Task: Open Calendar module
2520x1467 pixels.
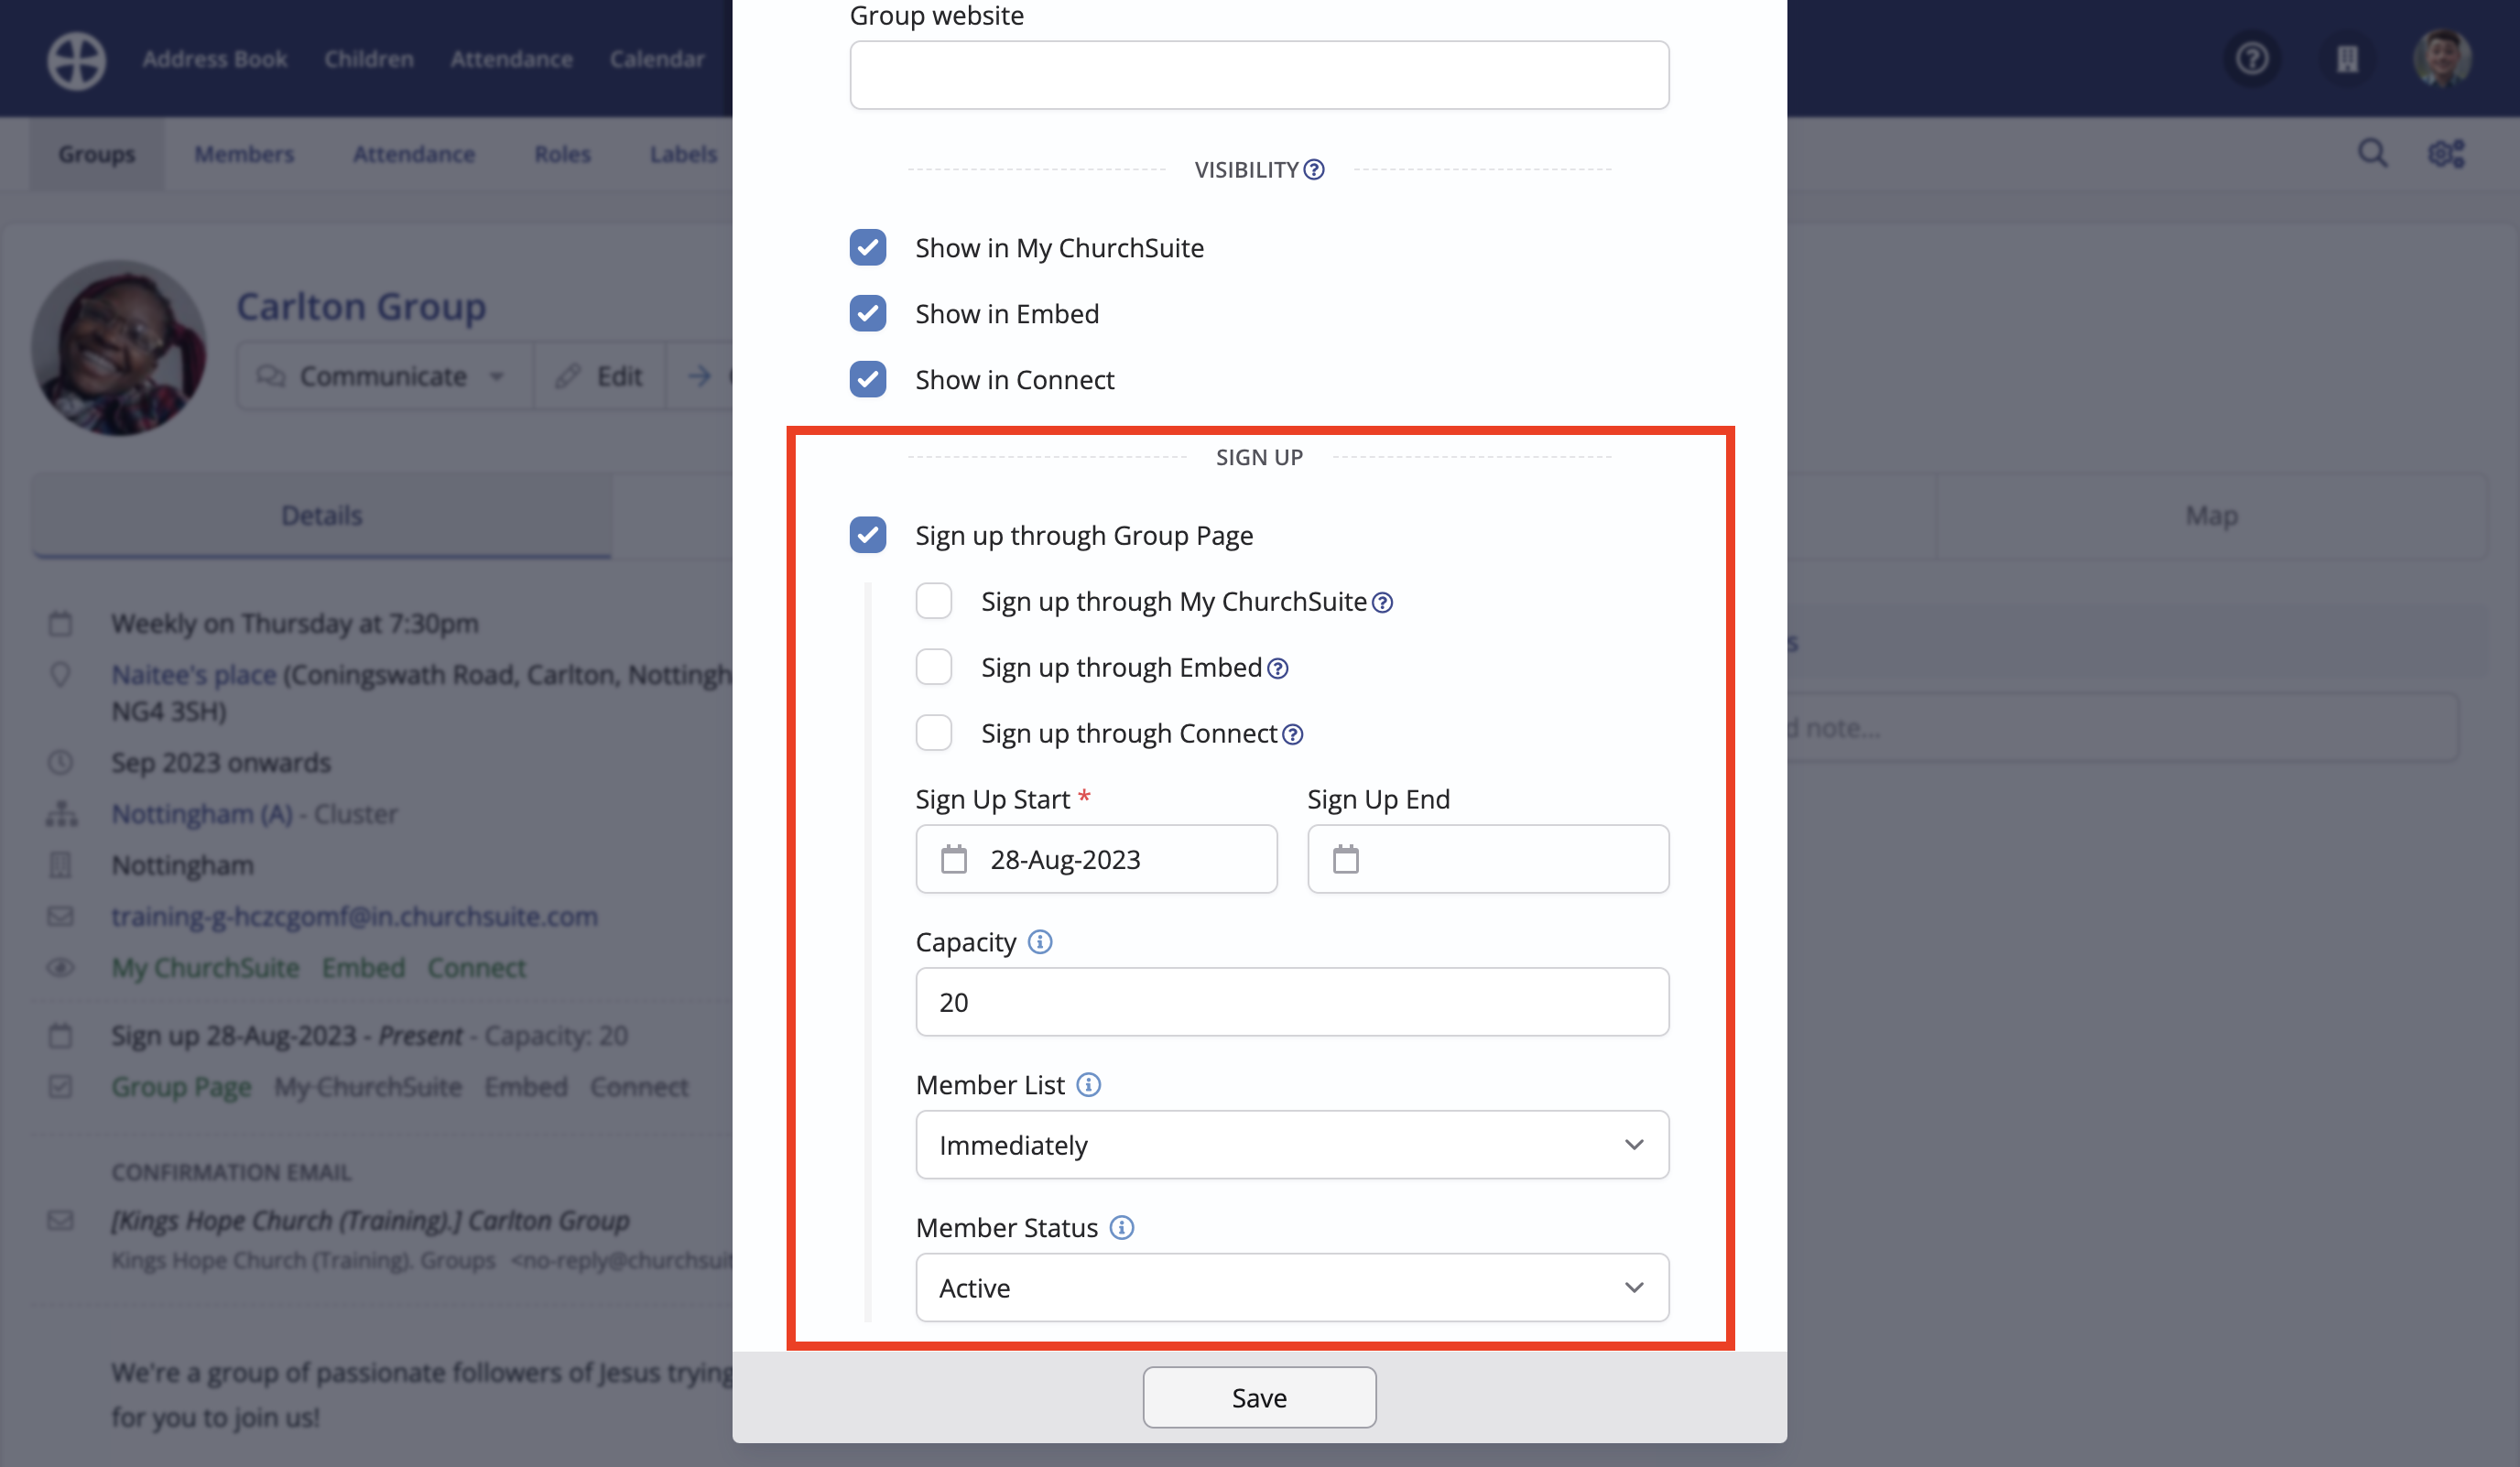Action: click(x=657, y=59)
